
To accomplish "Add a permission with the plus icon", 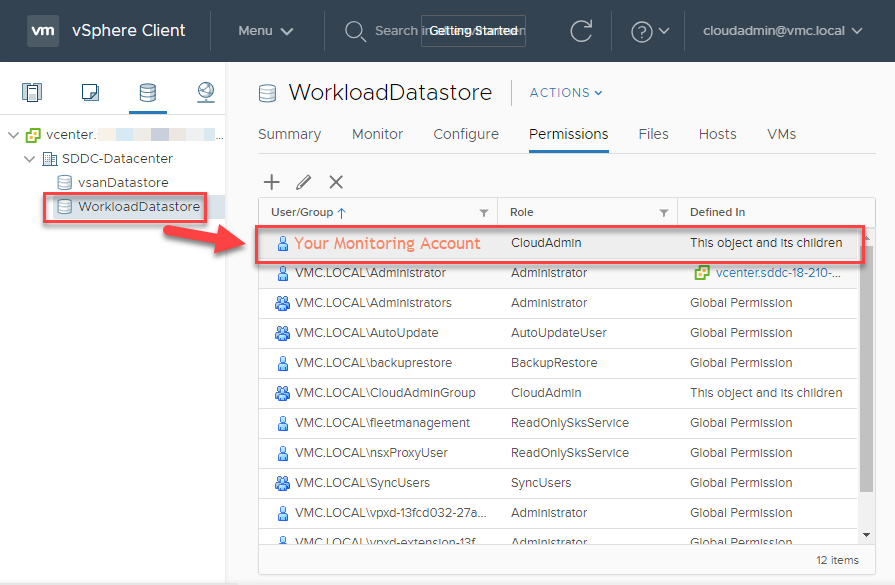I will (x=272, y=182).
